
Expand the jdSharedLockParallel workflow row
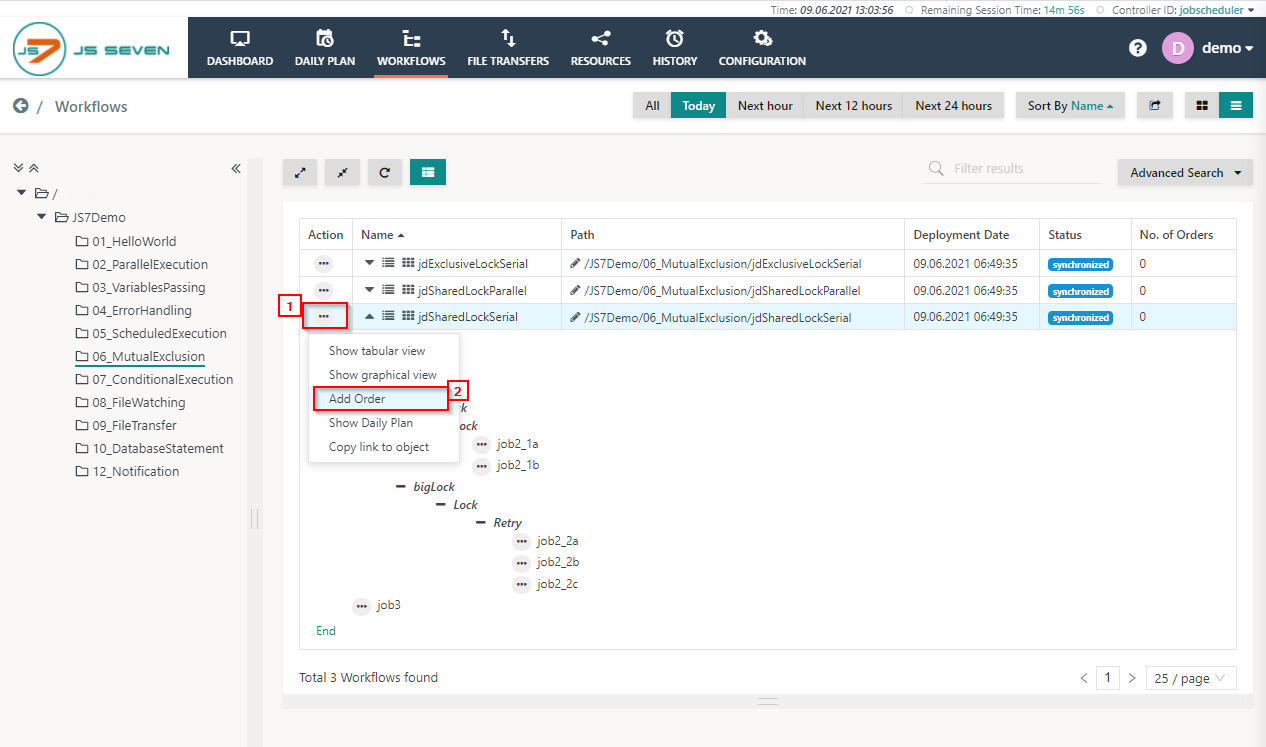coord(369,290)
